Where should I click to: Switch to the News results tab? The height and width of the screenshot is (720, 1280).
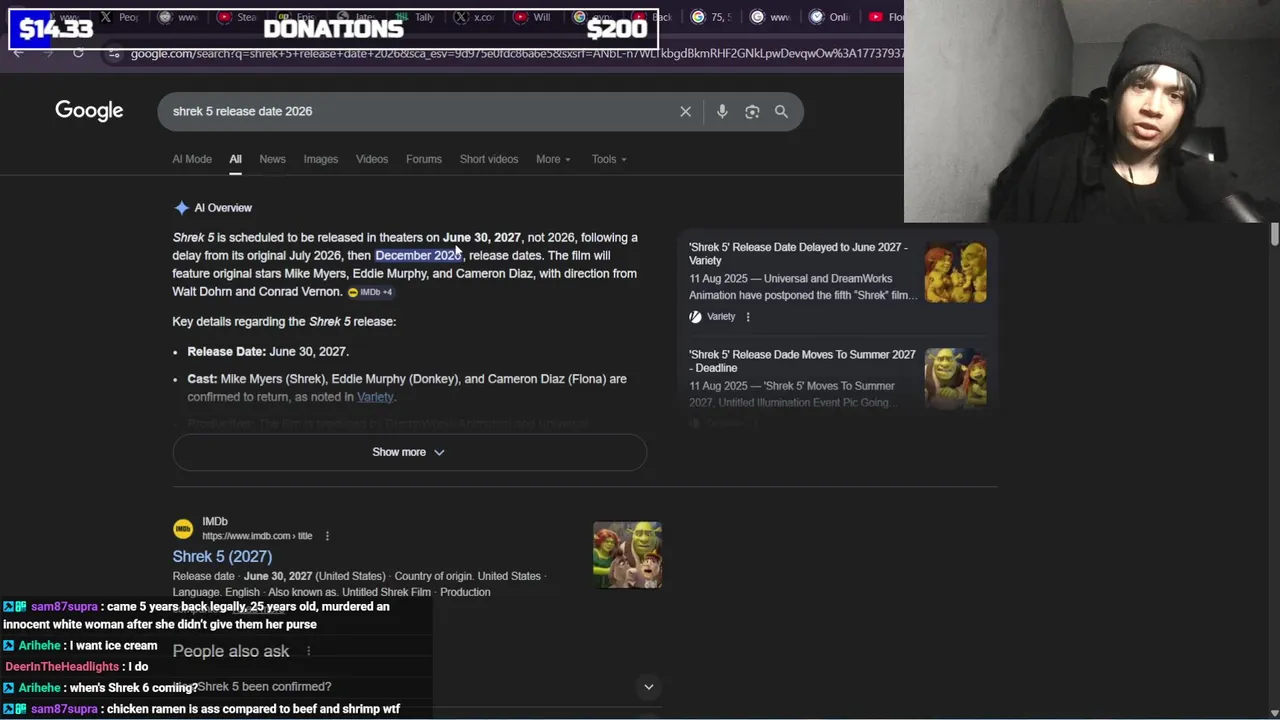pyautogui.click(x=272, y=159)
